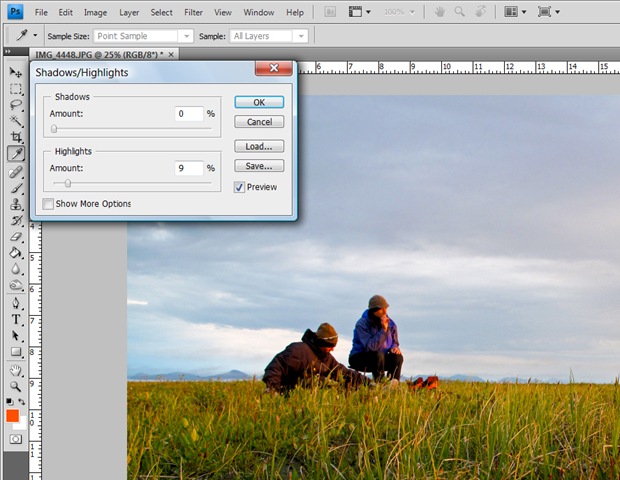Image resolution: width=620 pixels, height=480 pixels.
Task: Click the Zoom icon in the application bar
Action: pos(459,12)
